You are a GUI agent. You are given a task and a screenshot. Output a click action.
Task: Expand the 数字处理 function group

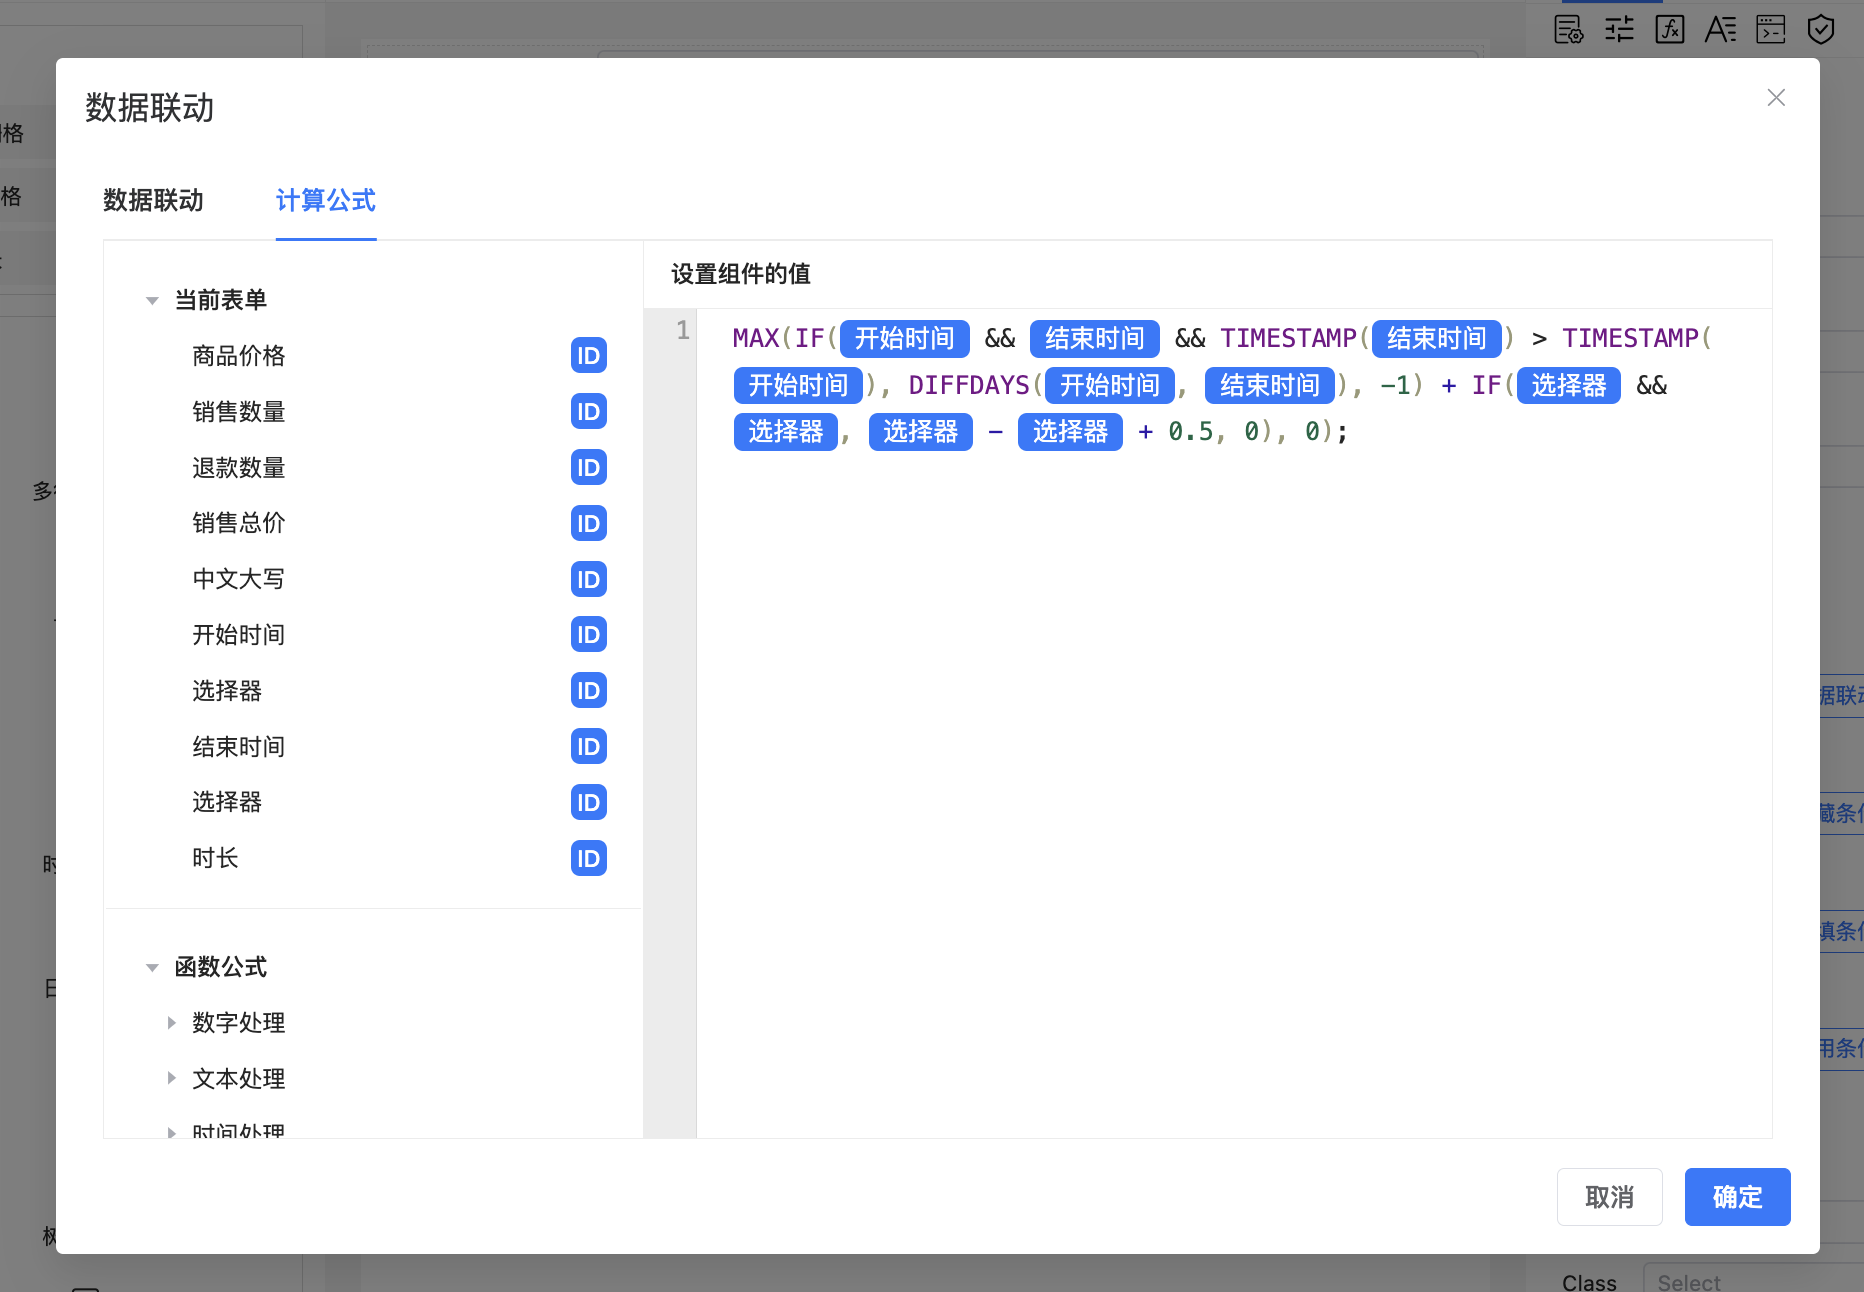pyautogui.click(x=171, y=1023)
